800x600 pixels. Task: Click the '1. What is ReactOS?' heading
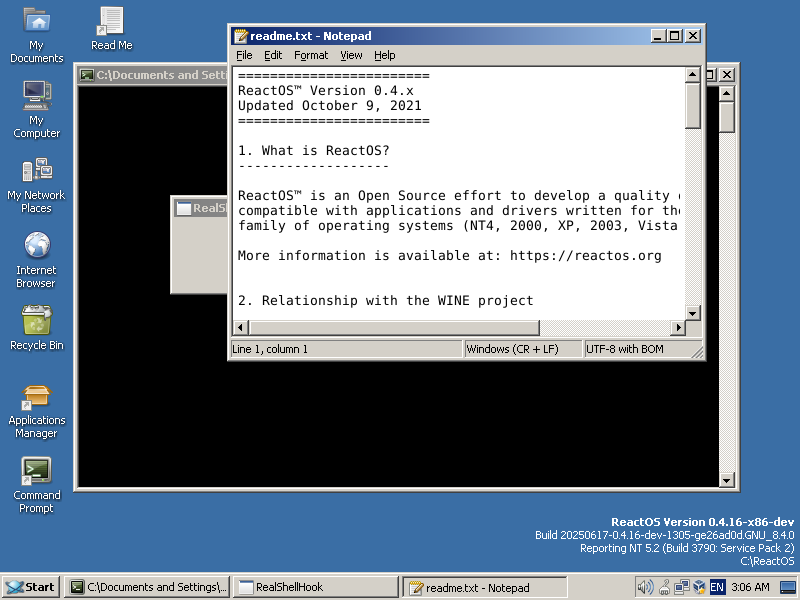click(x=314, y=151)
